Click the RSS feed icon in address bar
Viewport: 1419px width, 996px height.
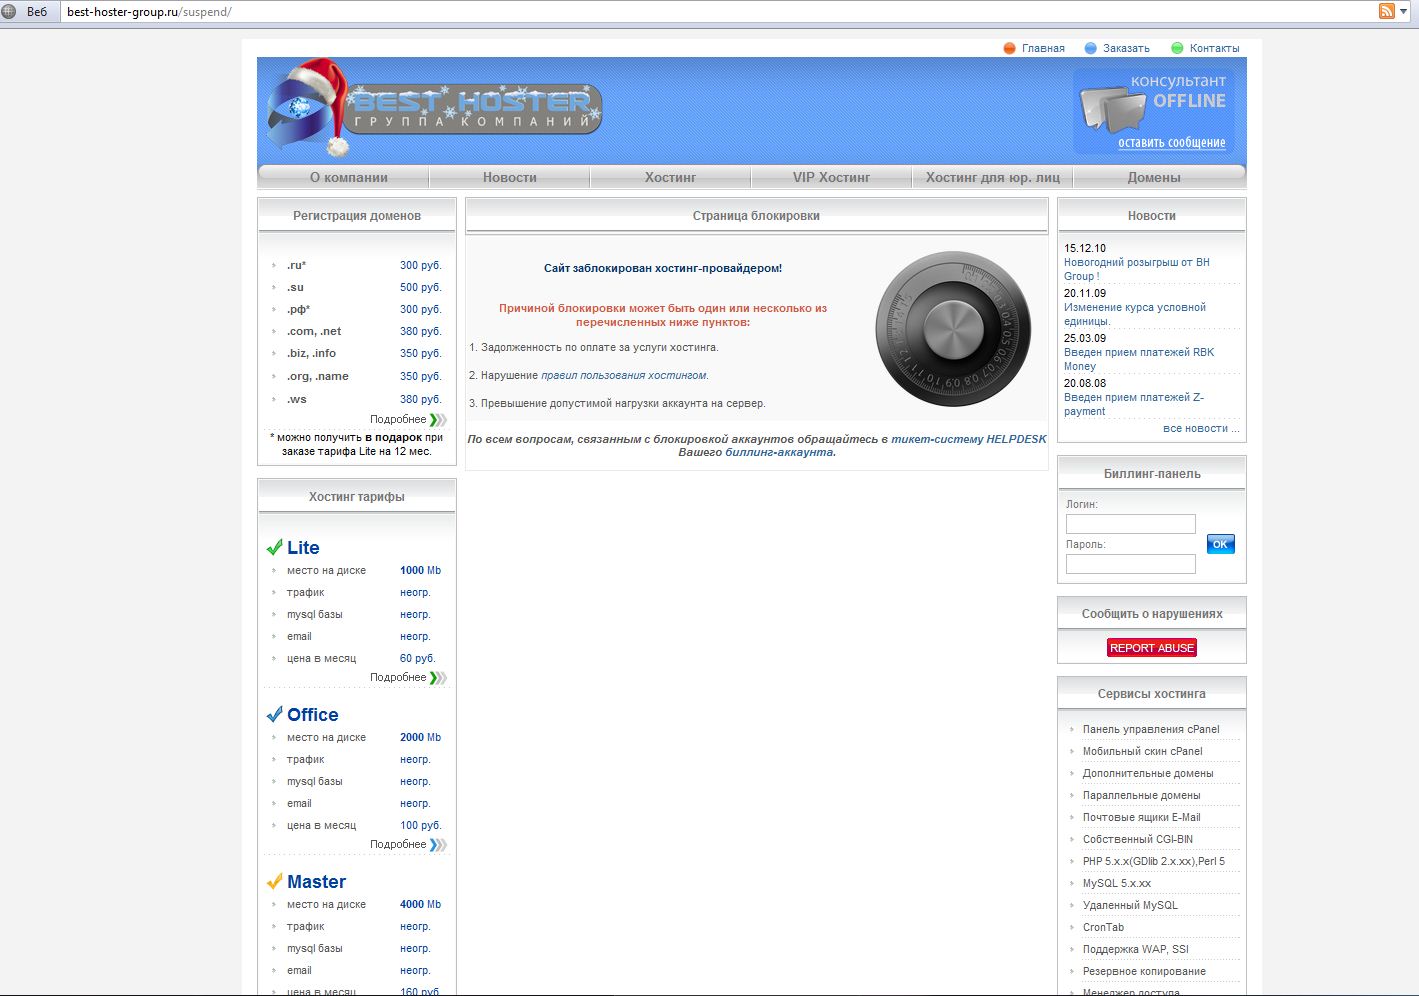1386,11
